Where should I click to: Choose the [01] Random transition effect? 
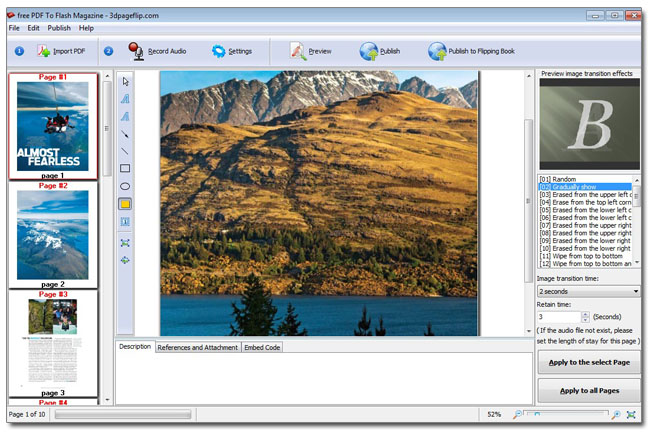point(585,179)
